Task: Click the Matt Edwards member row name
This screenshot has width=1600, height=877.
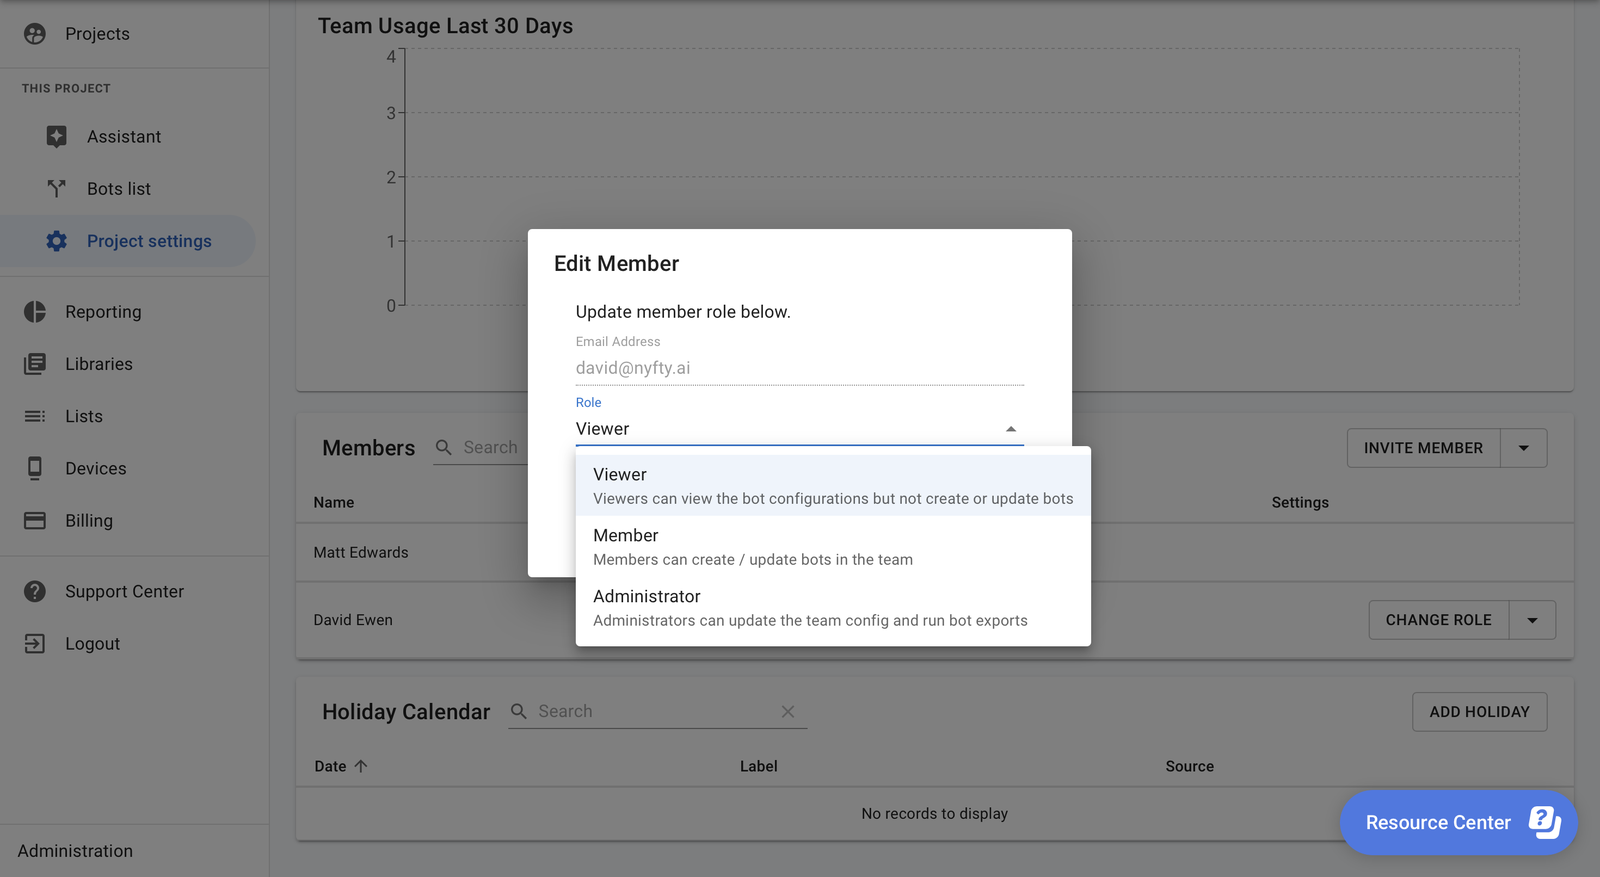Action: point(361,552)
